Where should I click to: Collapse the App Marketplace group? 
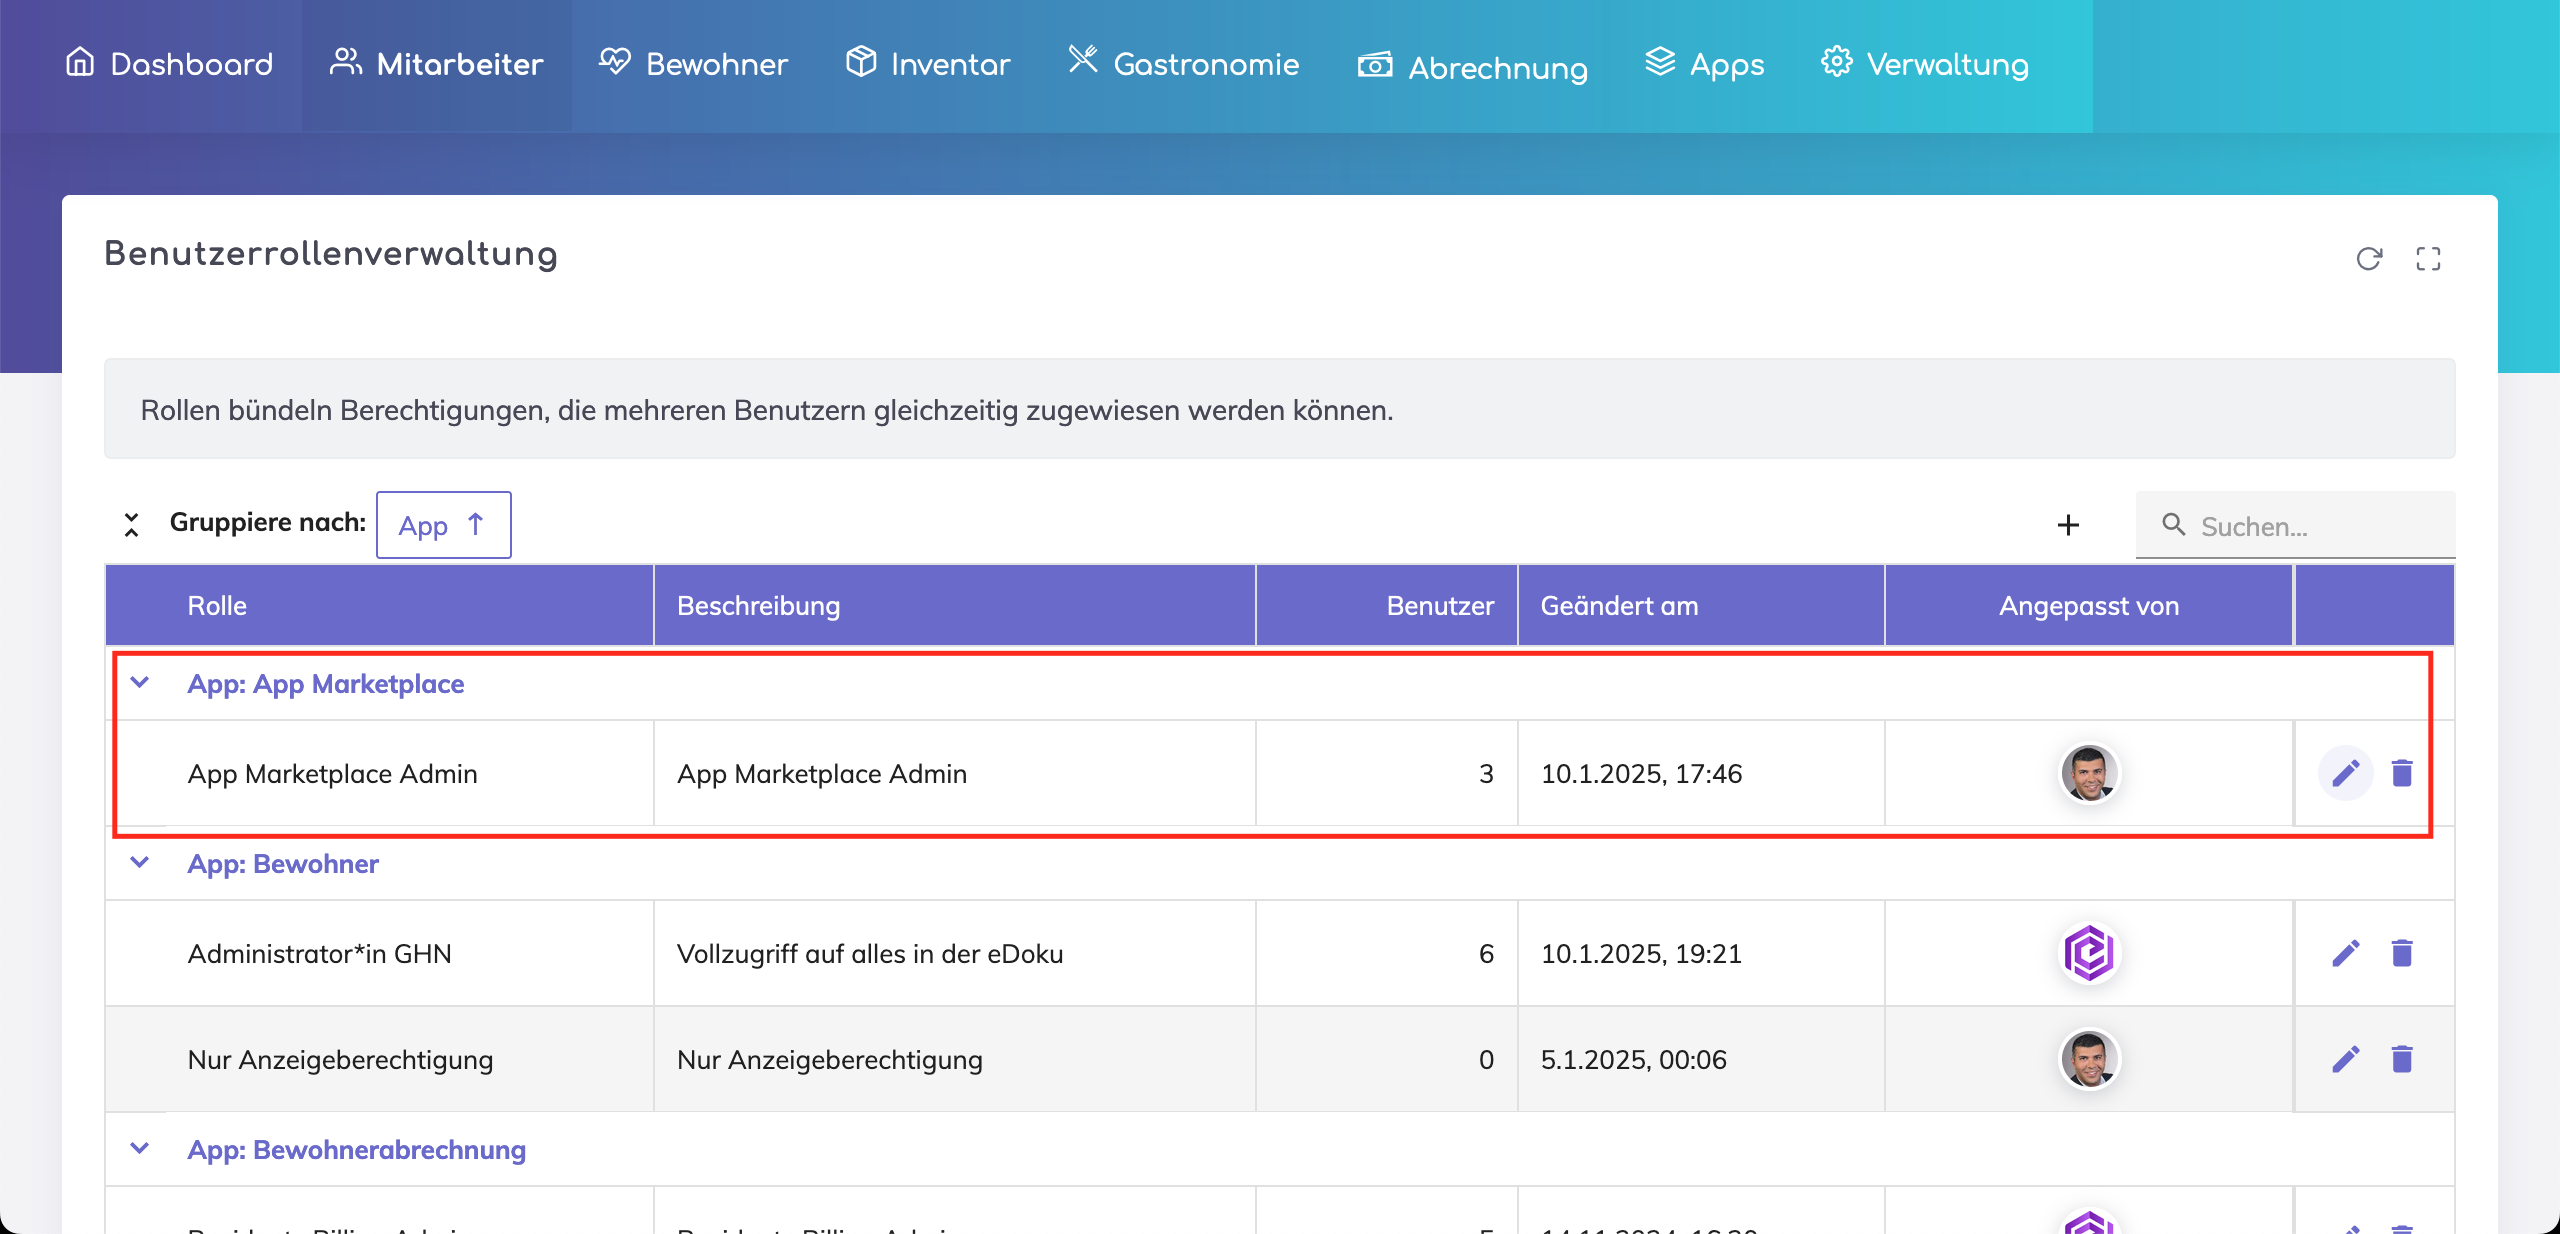(x=140, y=683)
